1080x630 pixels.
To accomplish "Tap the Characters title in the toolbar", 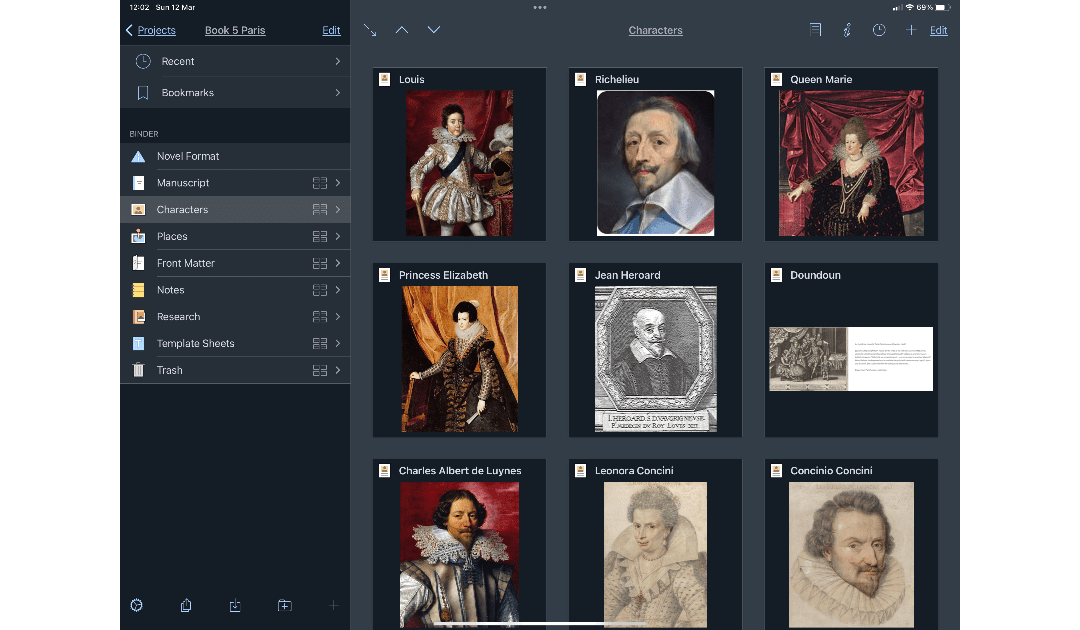I will click(656, 30).
